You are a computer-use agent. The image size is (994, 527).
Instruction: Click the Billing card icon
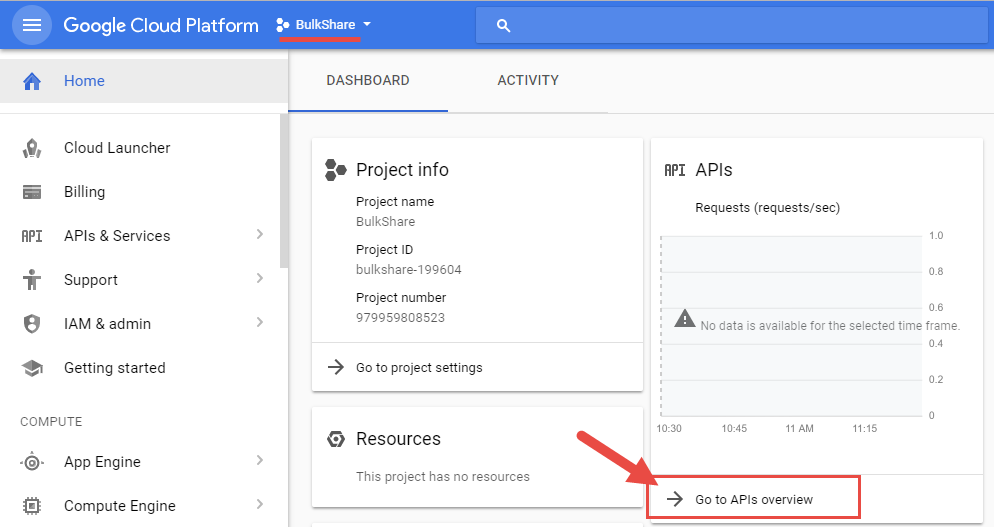click(x=32, y=192)
